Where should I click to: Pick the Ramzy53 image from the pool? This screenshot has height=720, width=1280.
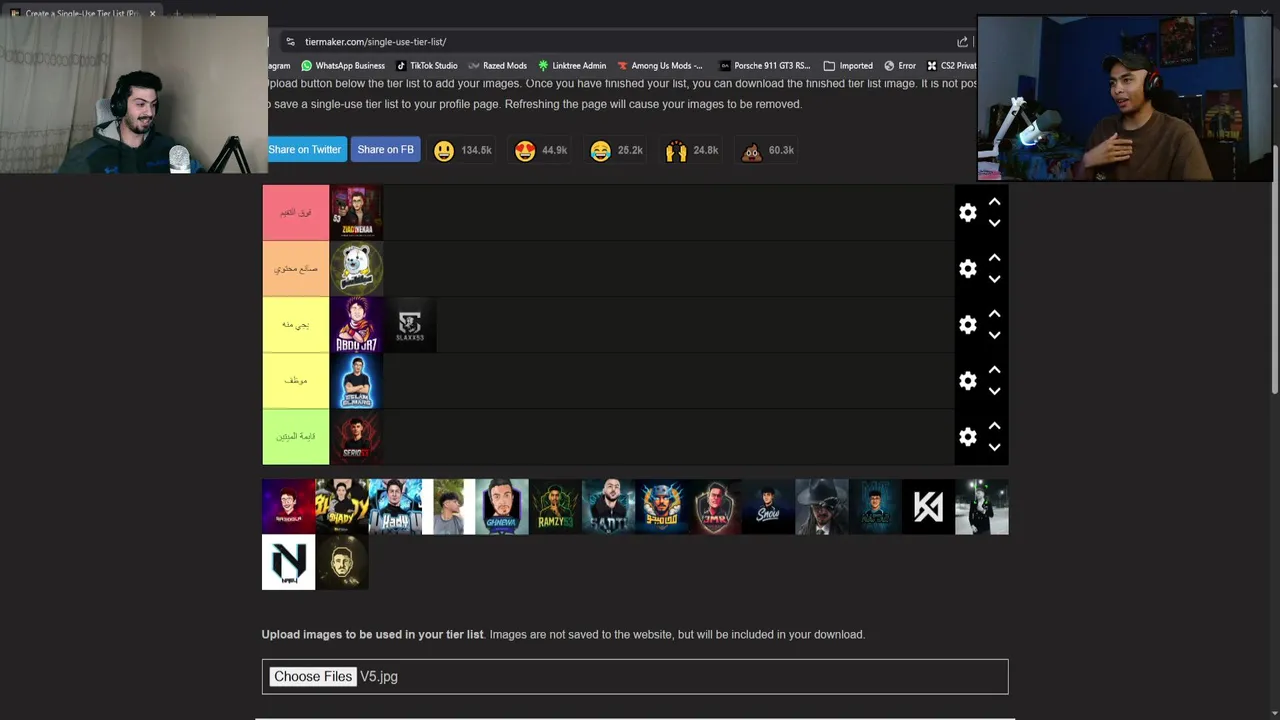click(555, 507)
